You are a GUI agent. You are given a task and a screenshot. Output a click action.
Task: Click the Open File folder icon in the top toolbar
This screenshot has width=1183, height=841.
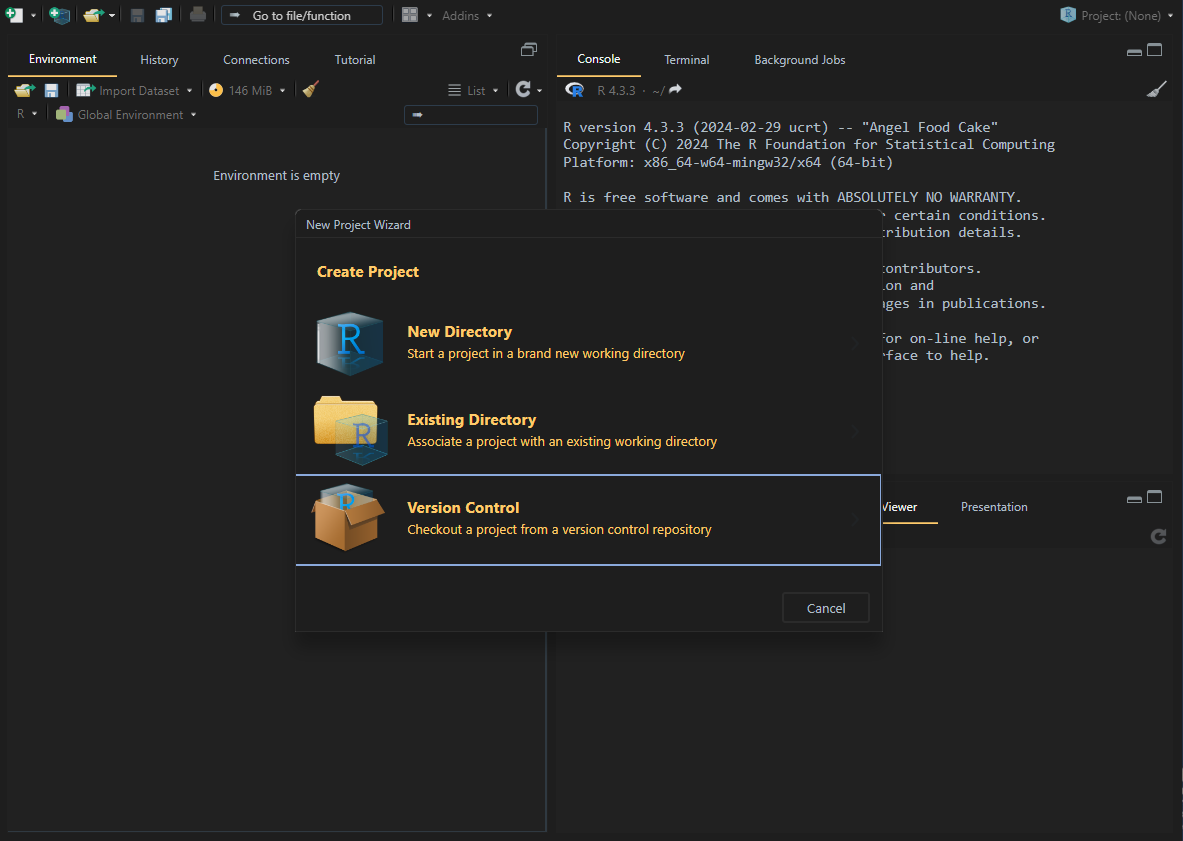click(93, 14)
